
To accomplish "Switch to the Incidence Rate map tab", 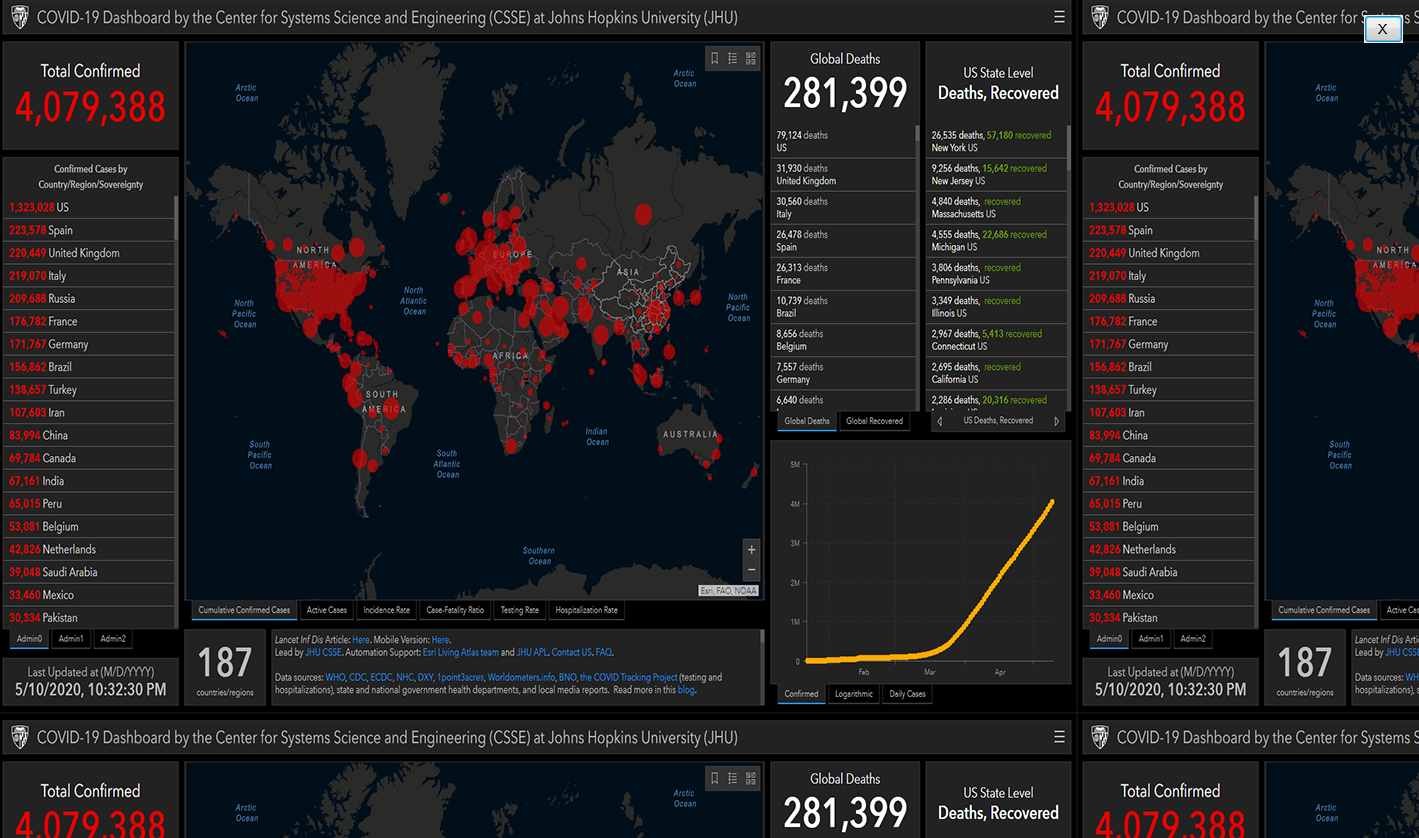I will point(387,610).
